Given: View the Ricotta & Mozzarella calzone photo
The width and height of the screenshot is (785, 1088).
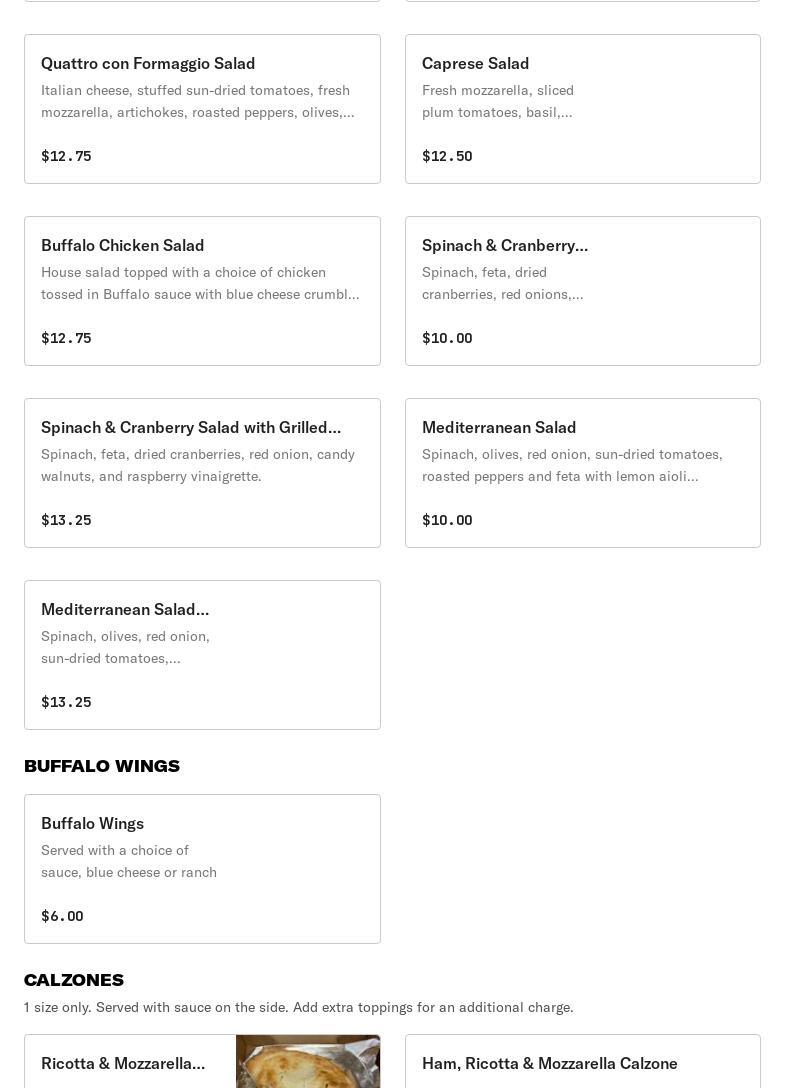Looking at the screenshot, I should point(307,1061).
